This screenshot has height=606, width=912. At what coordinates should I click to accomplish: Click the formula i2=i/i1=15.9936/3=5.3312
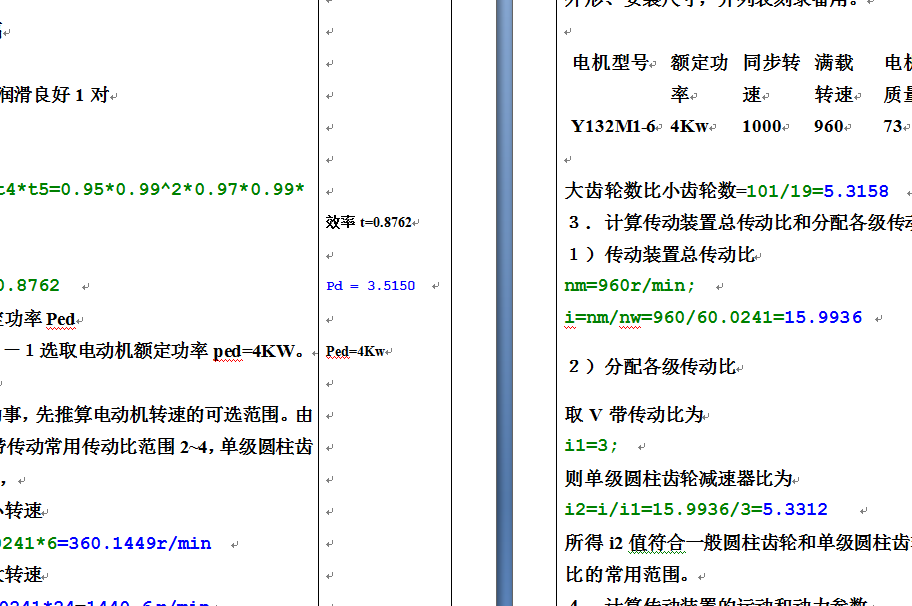696,509
